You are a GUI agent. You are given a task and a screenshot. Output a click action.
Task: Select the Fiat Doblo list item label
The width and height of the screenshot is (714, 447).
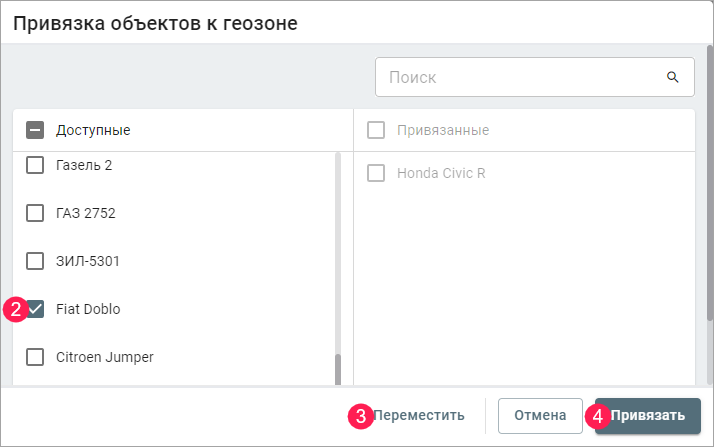[88, 309]
